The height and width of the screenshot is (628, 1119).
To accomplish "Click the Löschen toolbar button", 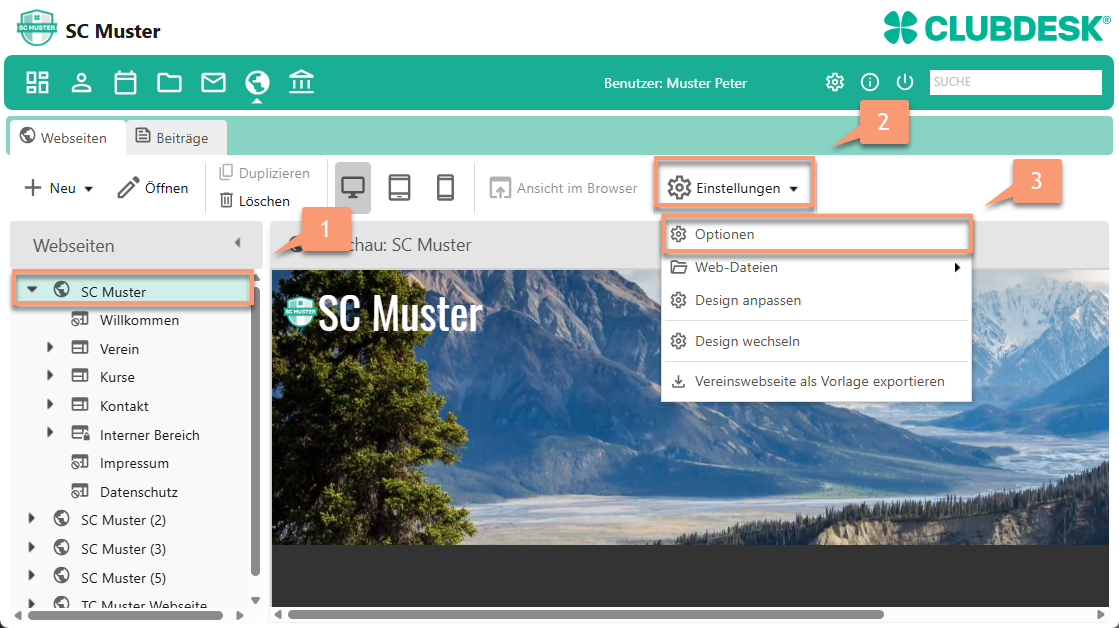I will (255, 201).
